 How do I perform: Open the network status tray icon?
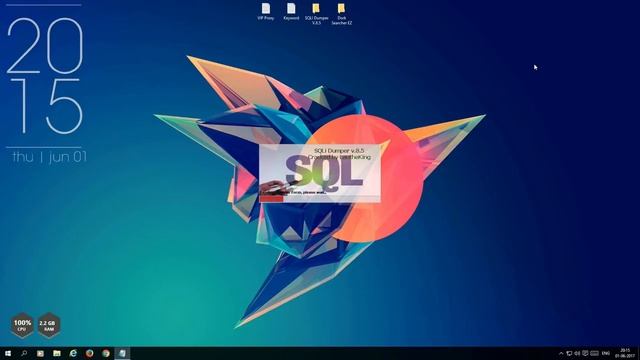[x=569, y=353]
